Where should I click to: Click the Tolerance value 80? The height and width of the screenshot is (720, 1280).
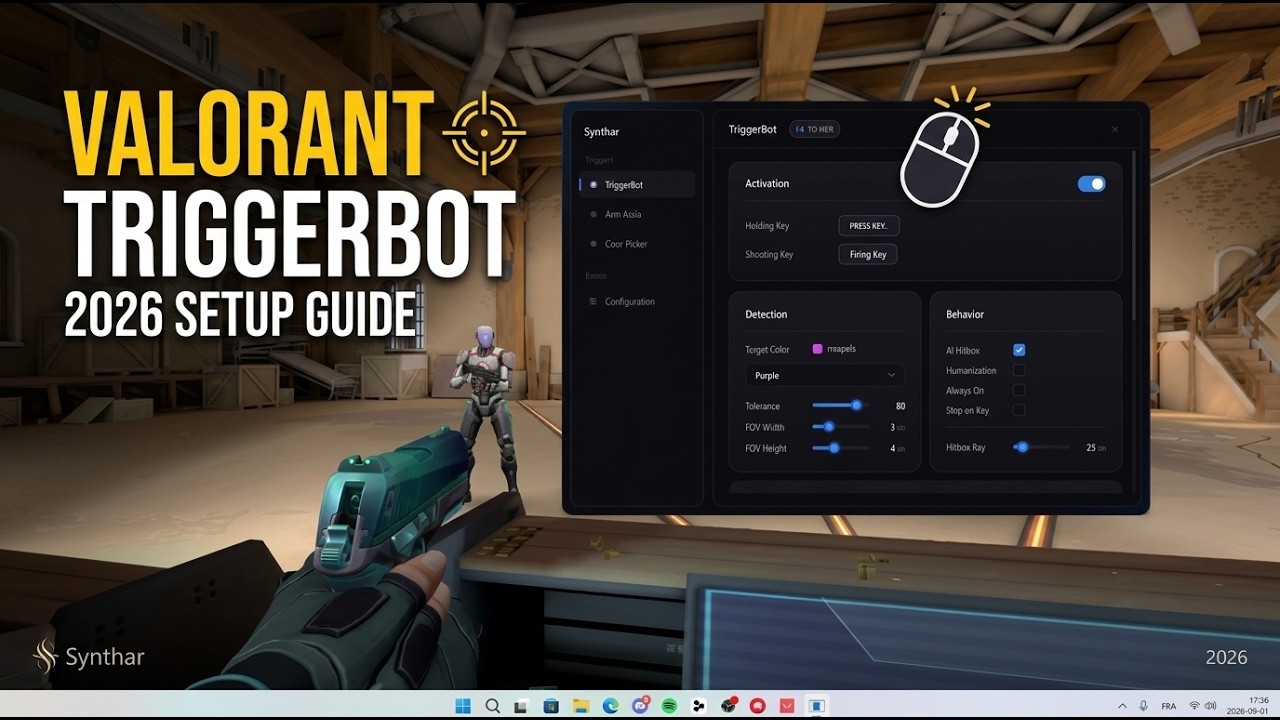click(900, 406)
